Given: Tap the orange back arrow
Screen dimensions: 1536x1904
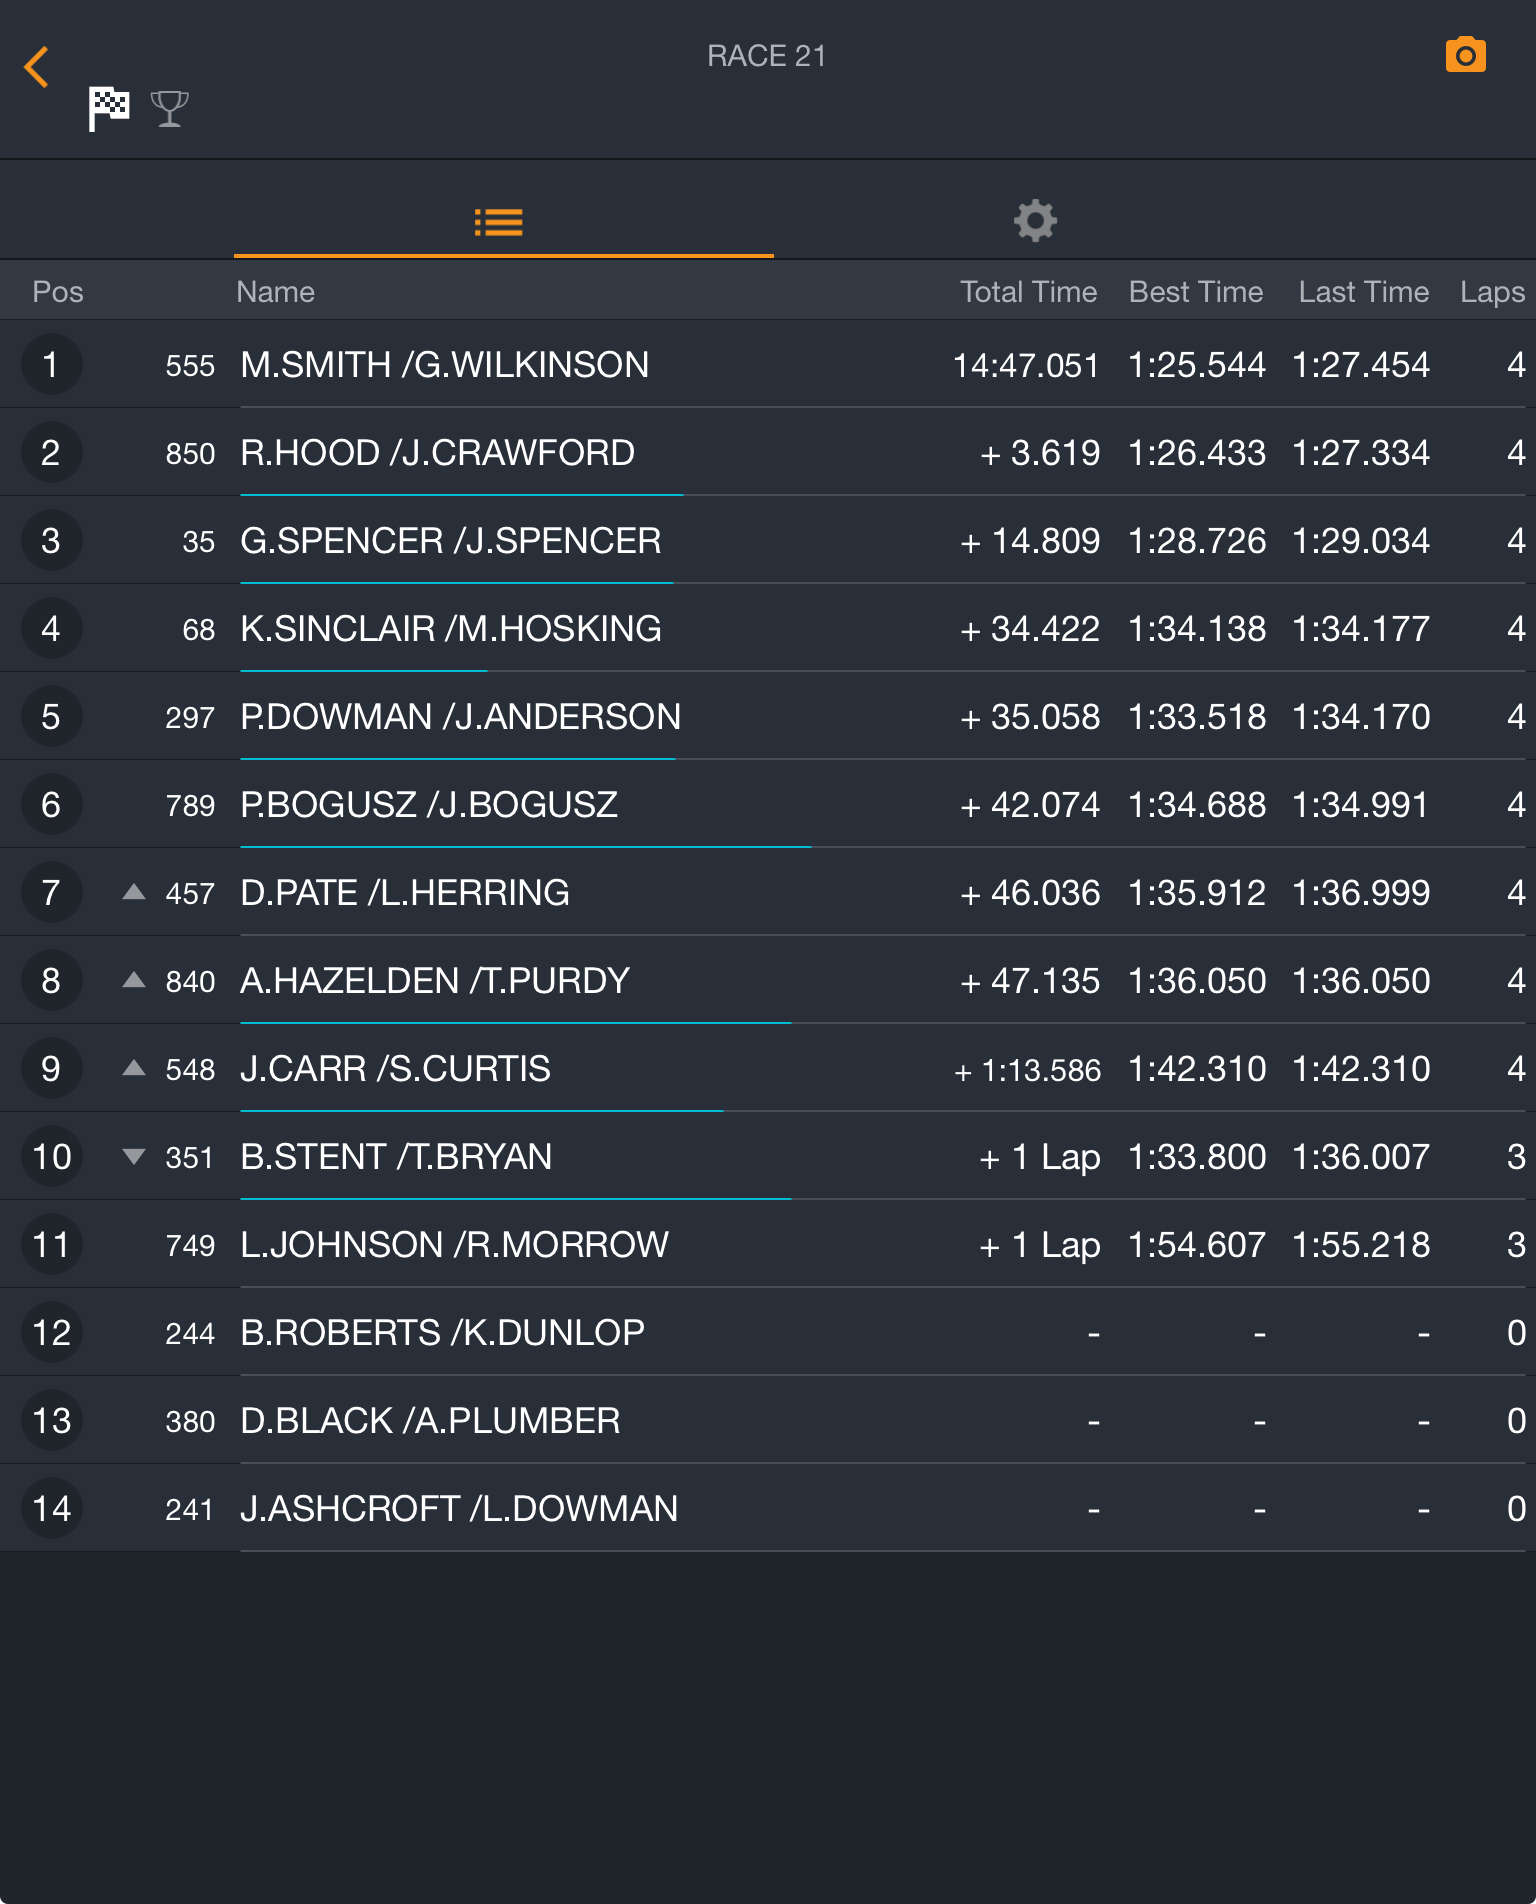Looking at the screenshot, I should click(37, 67).
